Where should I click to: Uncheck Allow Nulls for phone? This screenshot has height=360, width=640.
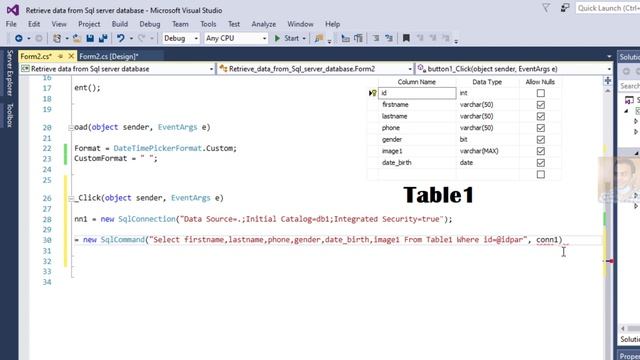tap(541, 128)
